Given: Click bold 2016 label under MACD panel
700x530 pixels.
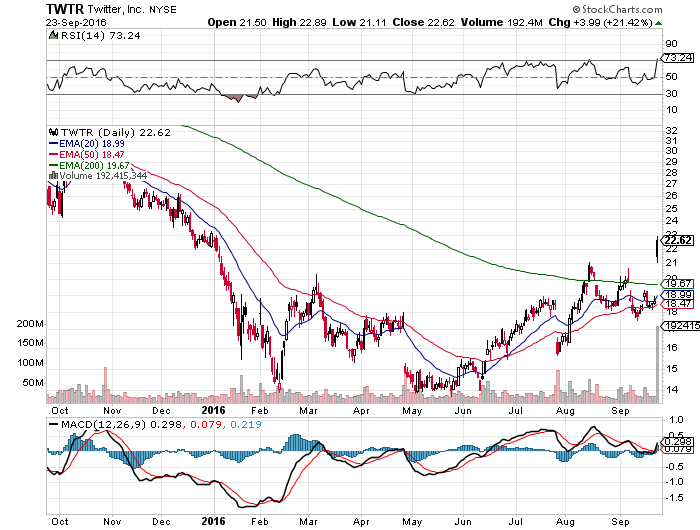Looking at the screenshot, I should 213,521.
